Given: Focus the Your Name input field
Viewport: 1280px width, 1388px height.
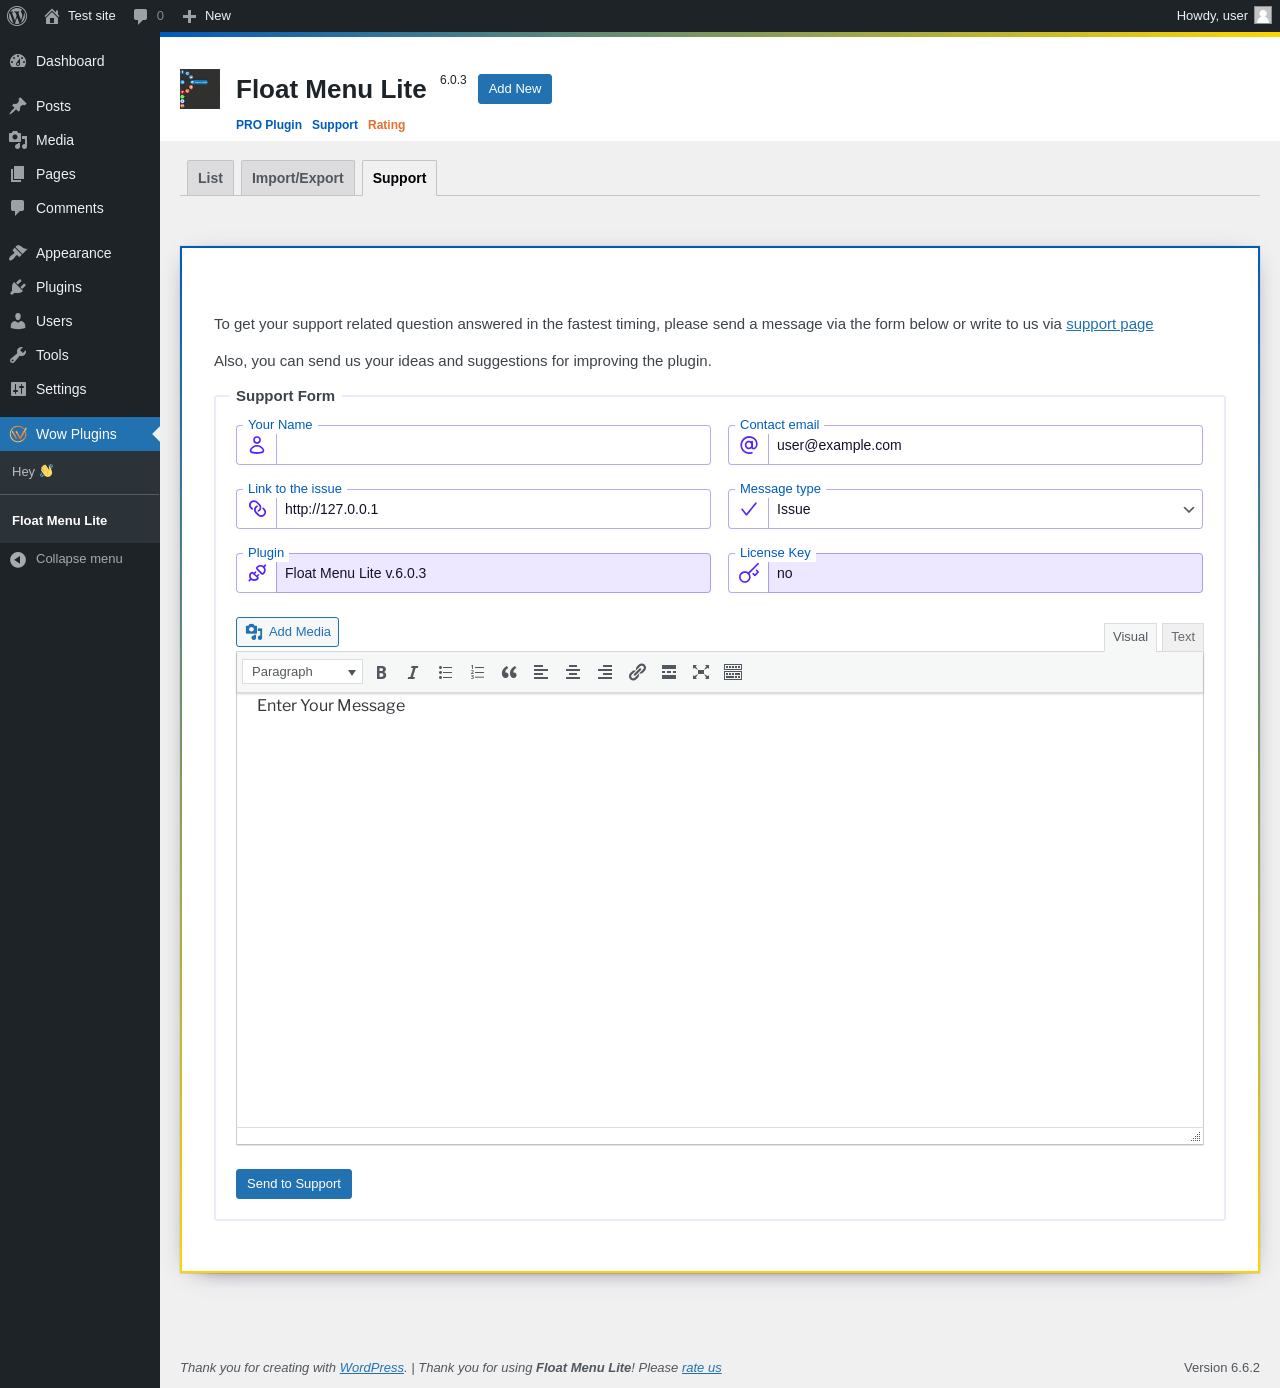Looking at the screenshot, I should click(x=493, y=445).
